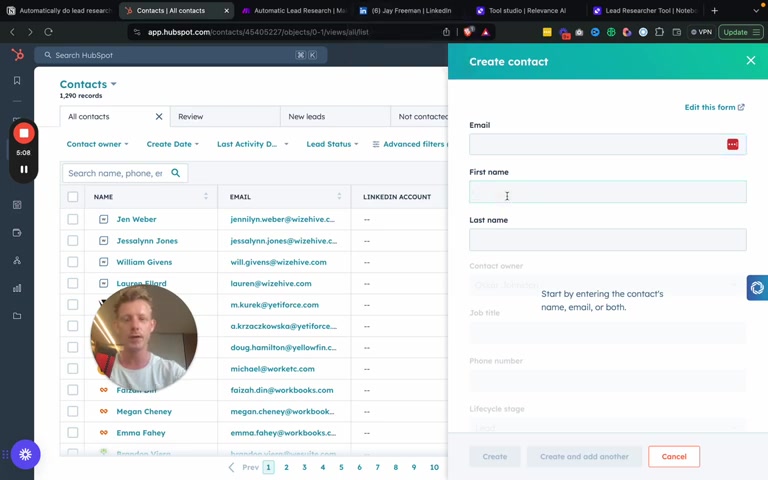Screen dimensions: 768x480
Task: Open the reporting bar chart sidebar icon
Action: pyautogui.click(x=17, y=288)
